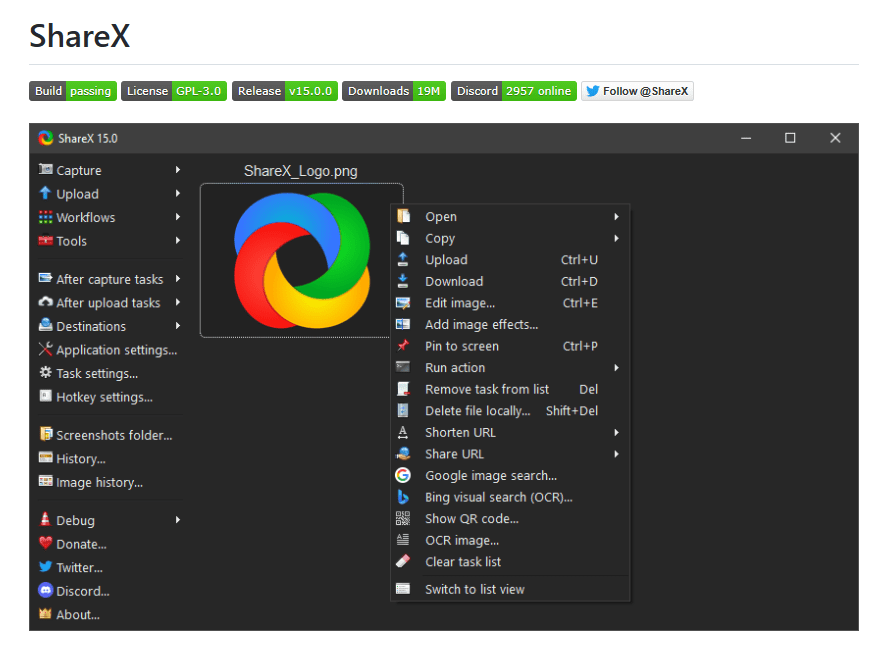Click the After upload tasks cloud icon
The image size is (881, 649).
46,302
